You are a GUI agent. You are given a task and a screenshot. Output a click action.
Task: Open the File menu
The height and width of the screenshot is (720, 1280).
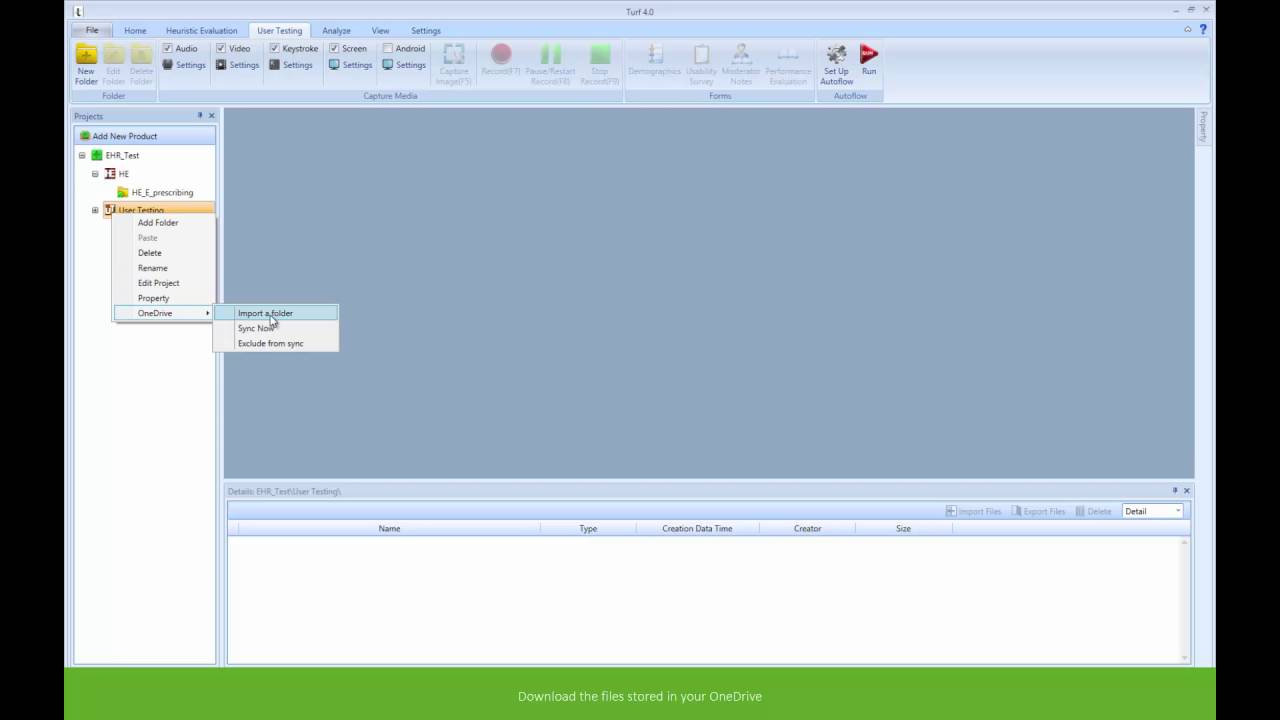[x=92, y=30]
